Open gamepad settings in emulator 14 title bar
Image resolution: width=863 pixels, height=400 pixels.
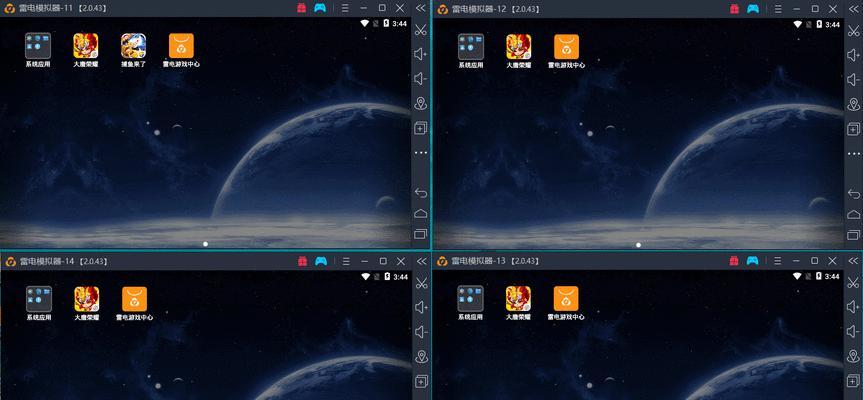click(x=320, y=261)
